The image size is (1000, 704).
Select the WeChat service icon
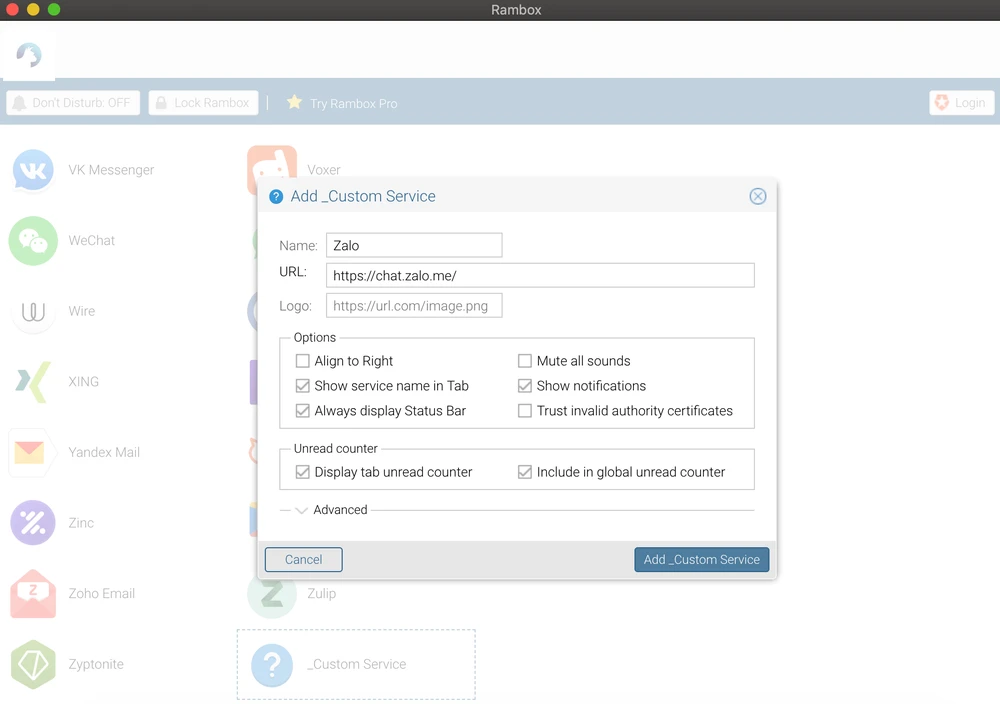coord(33,241)
